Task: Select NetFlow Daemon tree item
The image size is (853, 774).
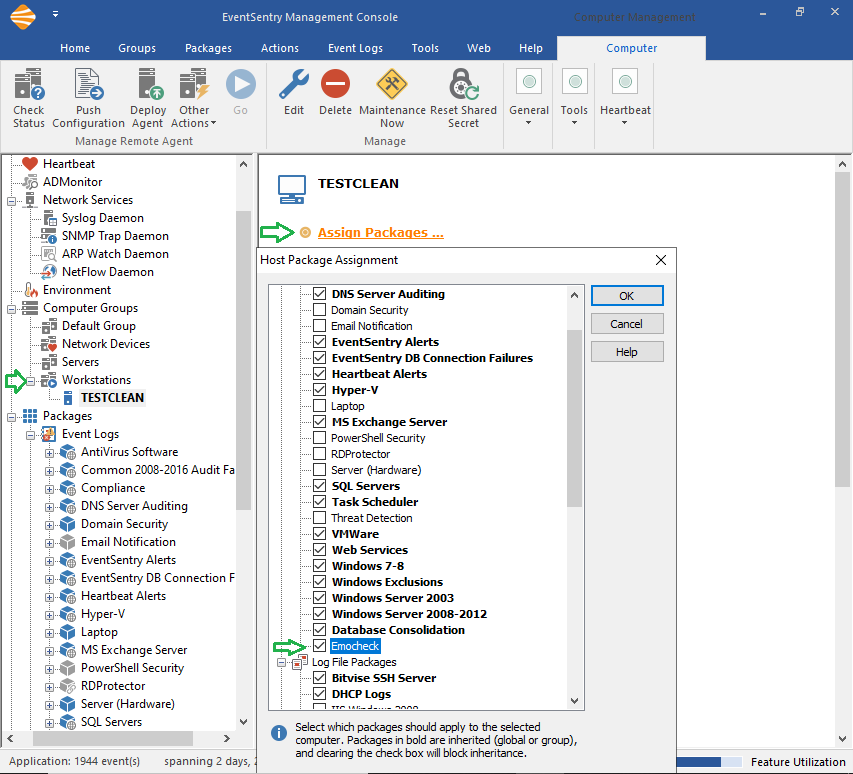Action: click(x=107, y=271)
